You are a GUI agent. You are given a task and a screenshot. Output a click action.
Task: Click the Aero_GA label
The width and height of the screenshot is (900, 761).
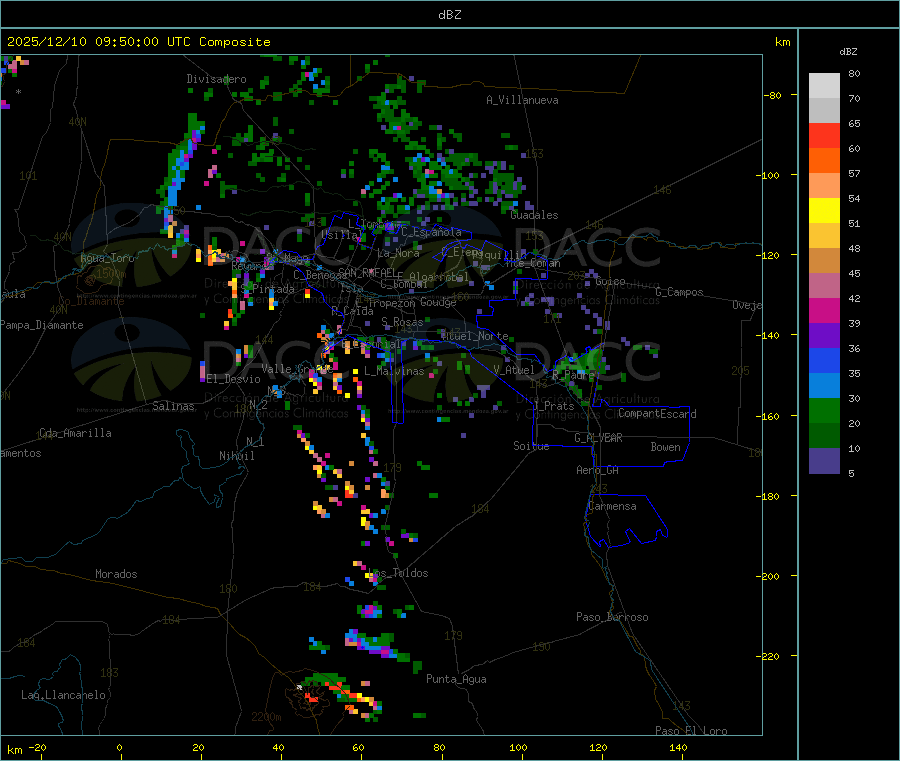tap(598, 470)
